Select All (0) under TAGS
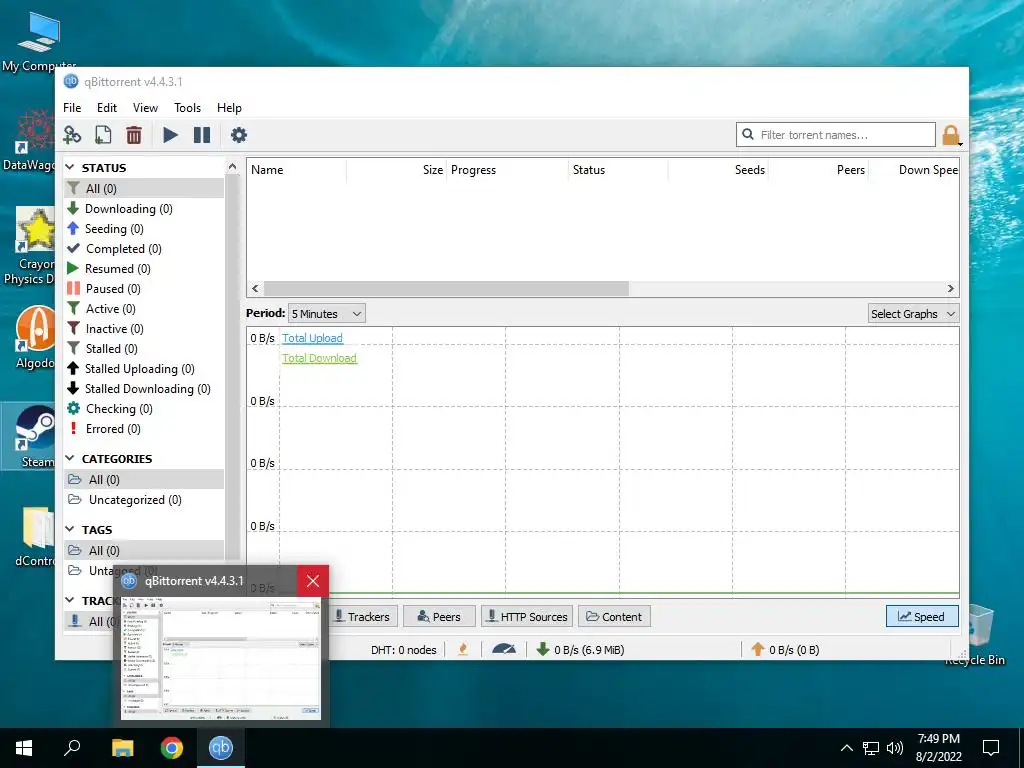Screen dimensions: 1024x768 pyautogui.click(x=144, y=551)
